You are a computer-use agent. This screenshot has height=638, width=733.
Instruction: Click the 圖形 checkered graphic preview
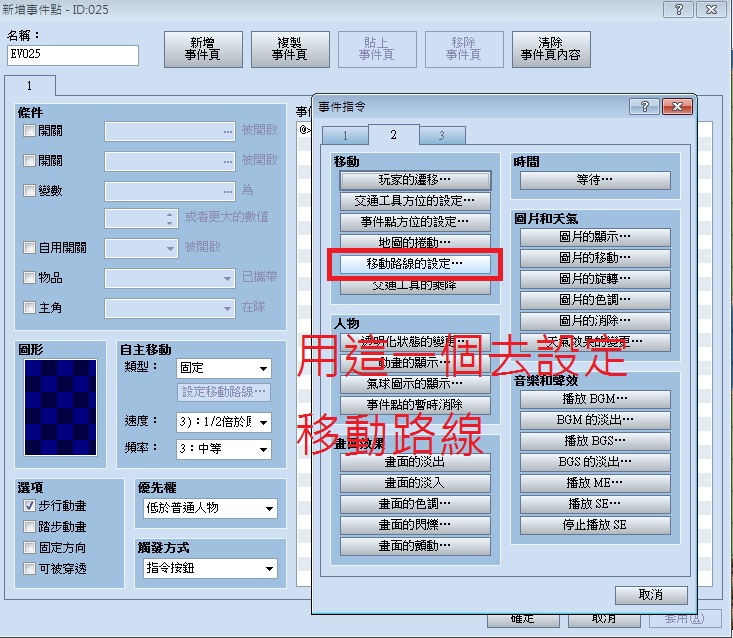click(x=60, y=407)
